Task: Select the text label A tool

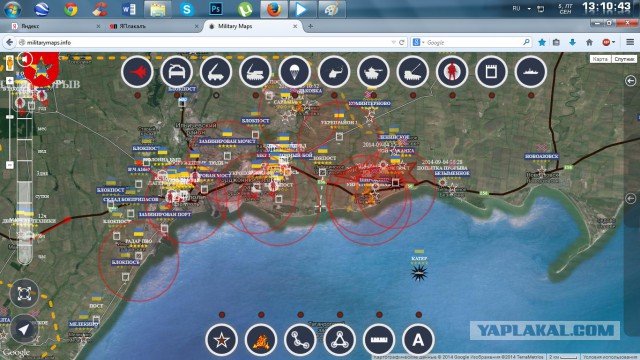Action: [418, 340]
